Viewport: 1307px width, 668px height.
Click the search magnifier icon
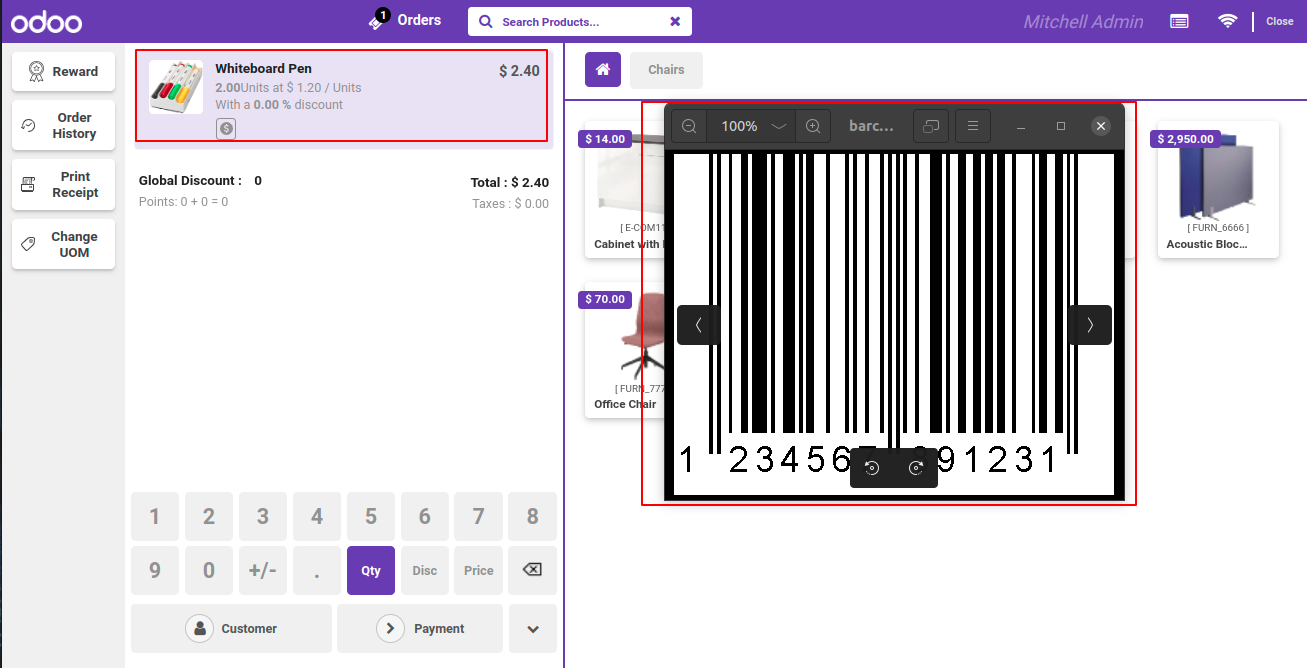click(486, 21)
